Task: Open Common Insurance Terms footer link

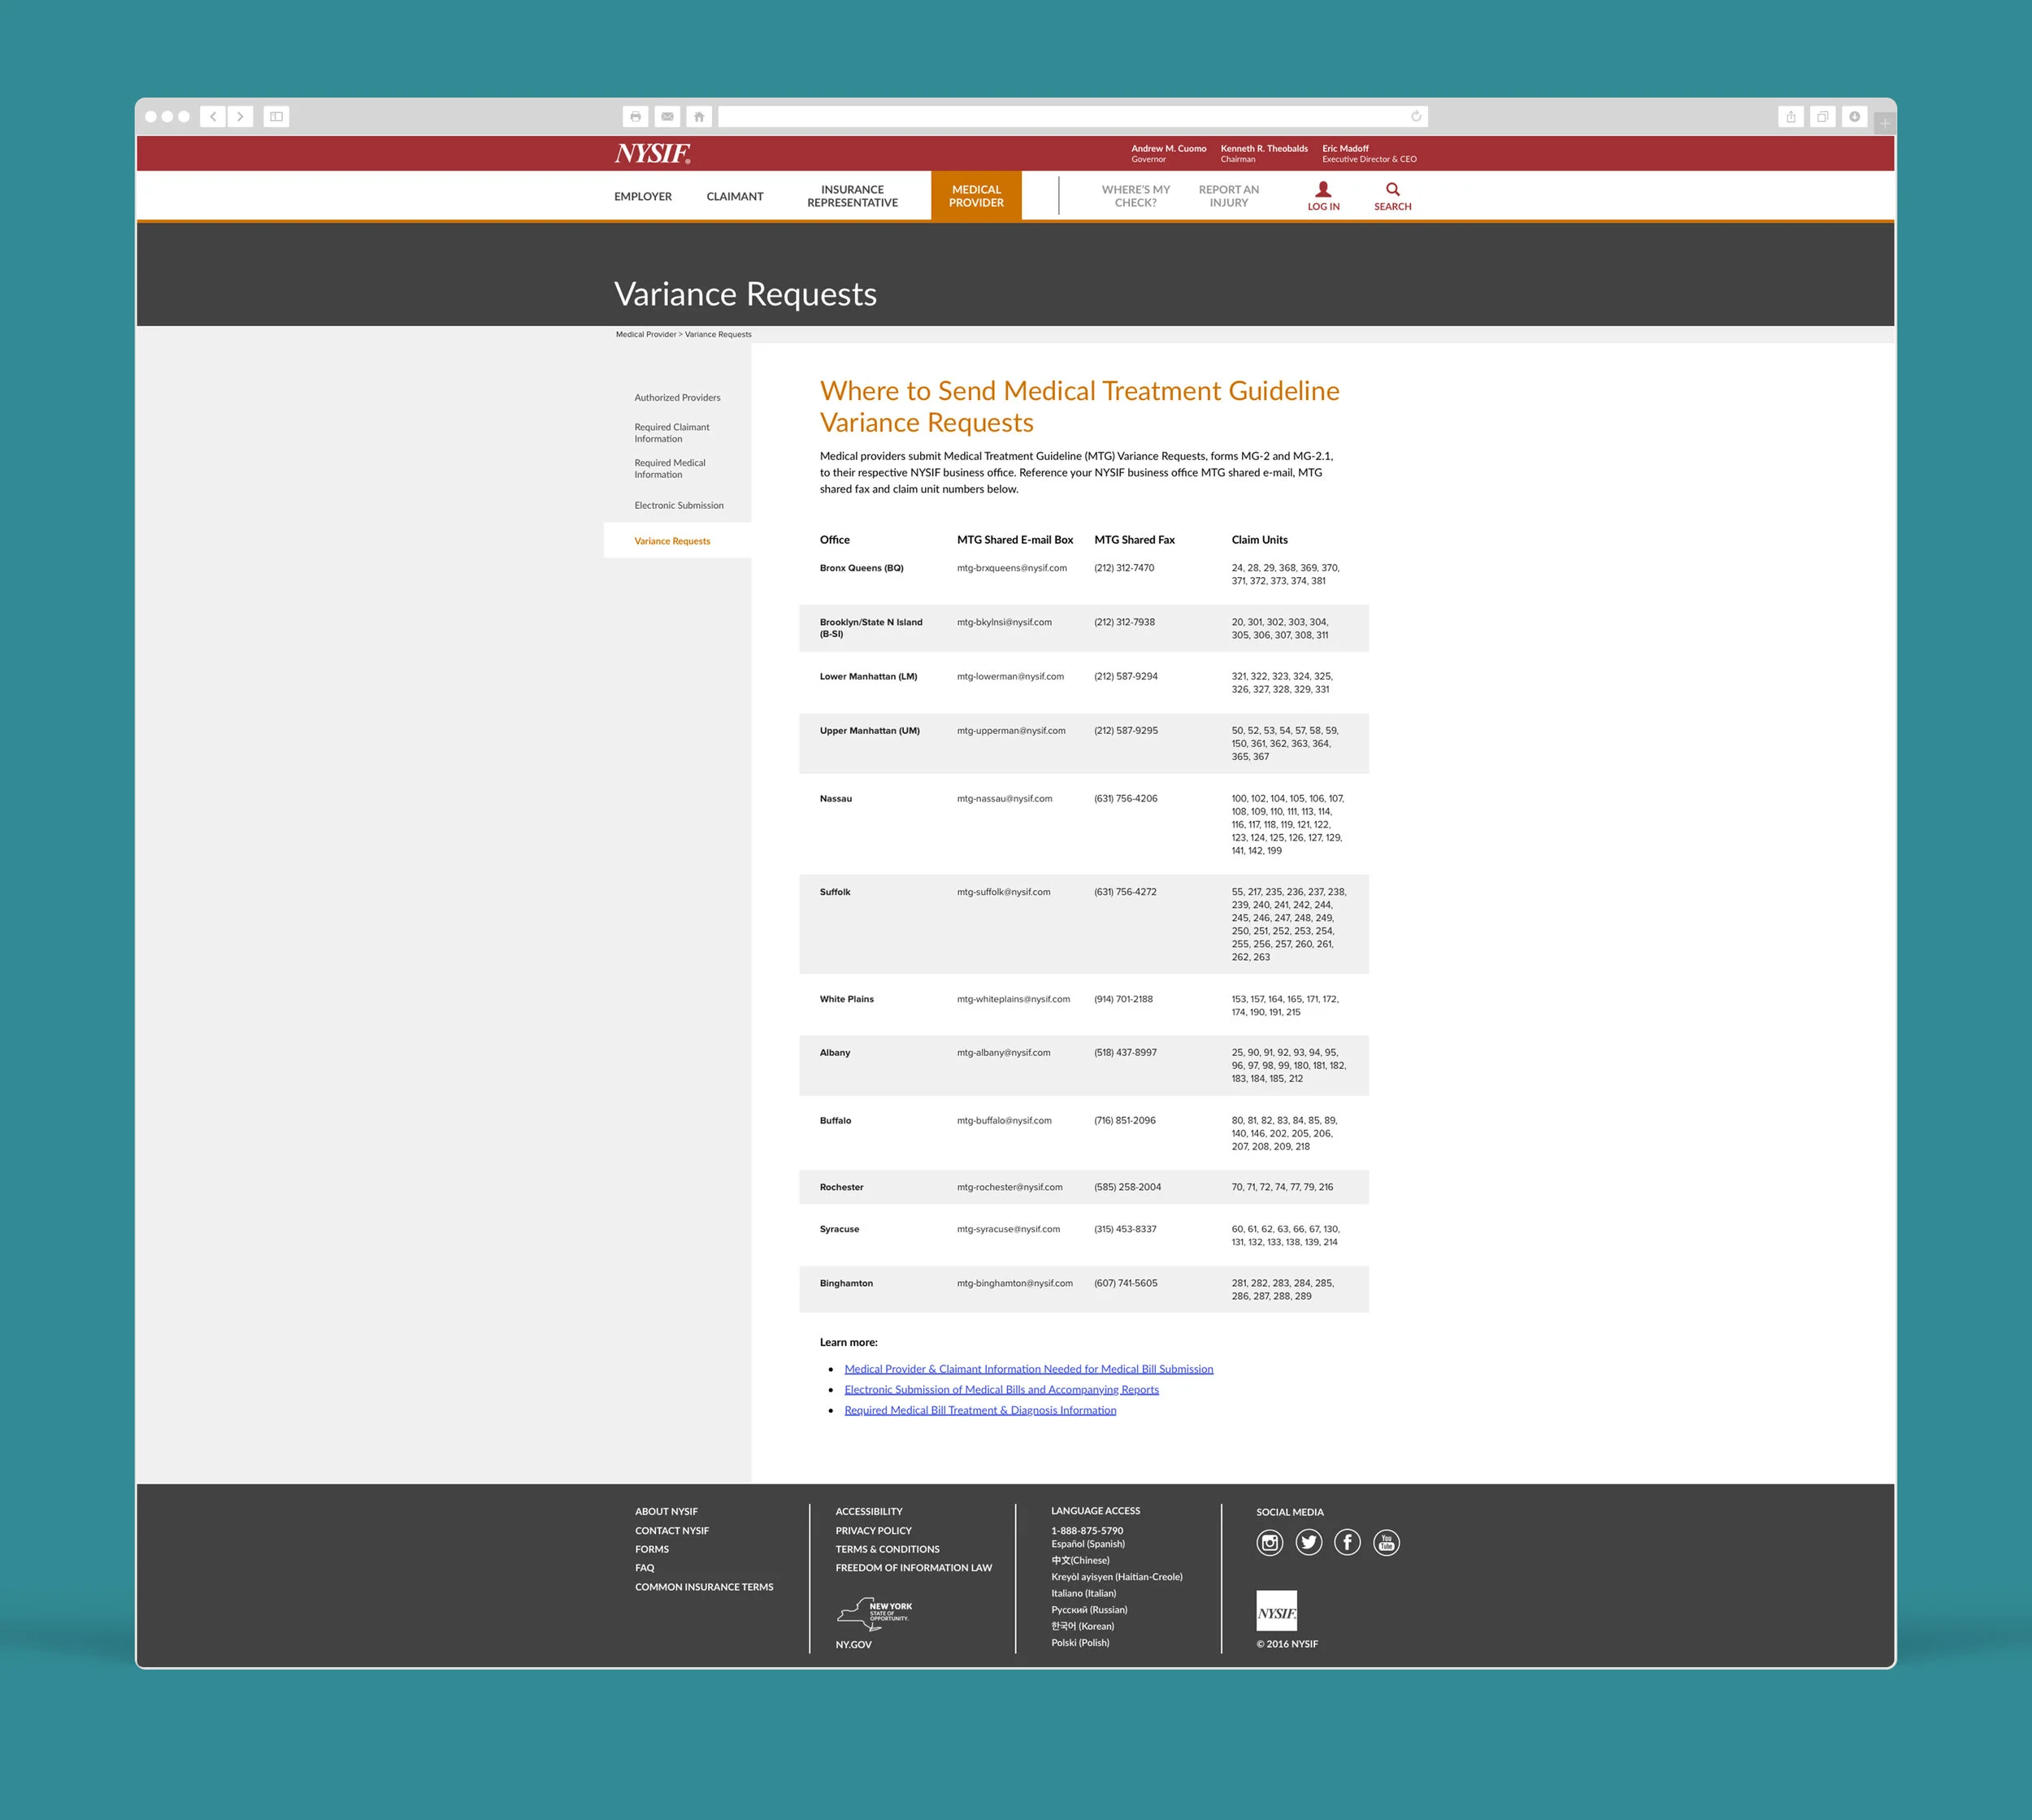Action: [x=704, y=1587]
